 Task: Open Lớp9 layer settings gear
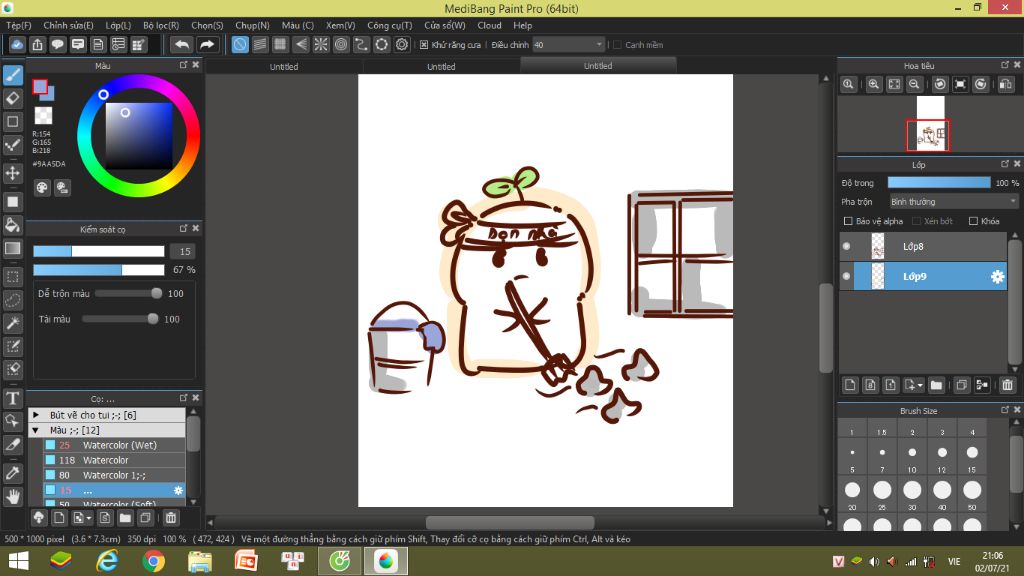997,277
